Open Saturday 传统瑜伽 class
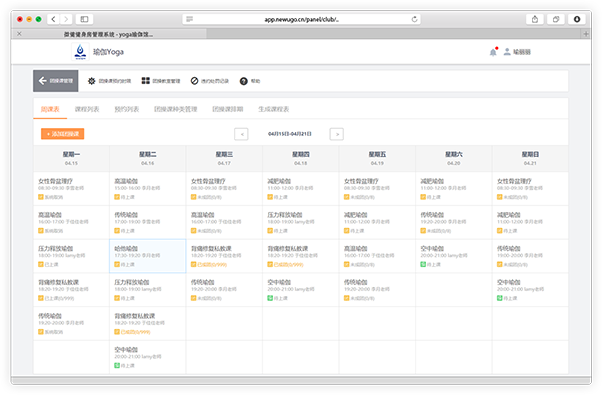This screenshot has height=395, width=602. pos(454,222)
